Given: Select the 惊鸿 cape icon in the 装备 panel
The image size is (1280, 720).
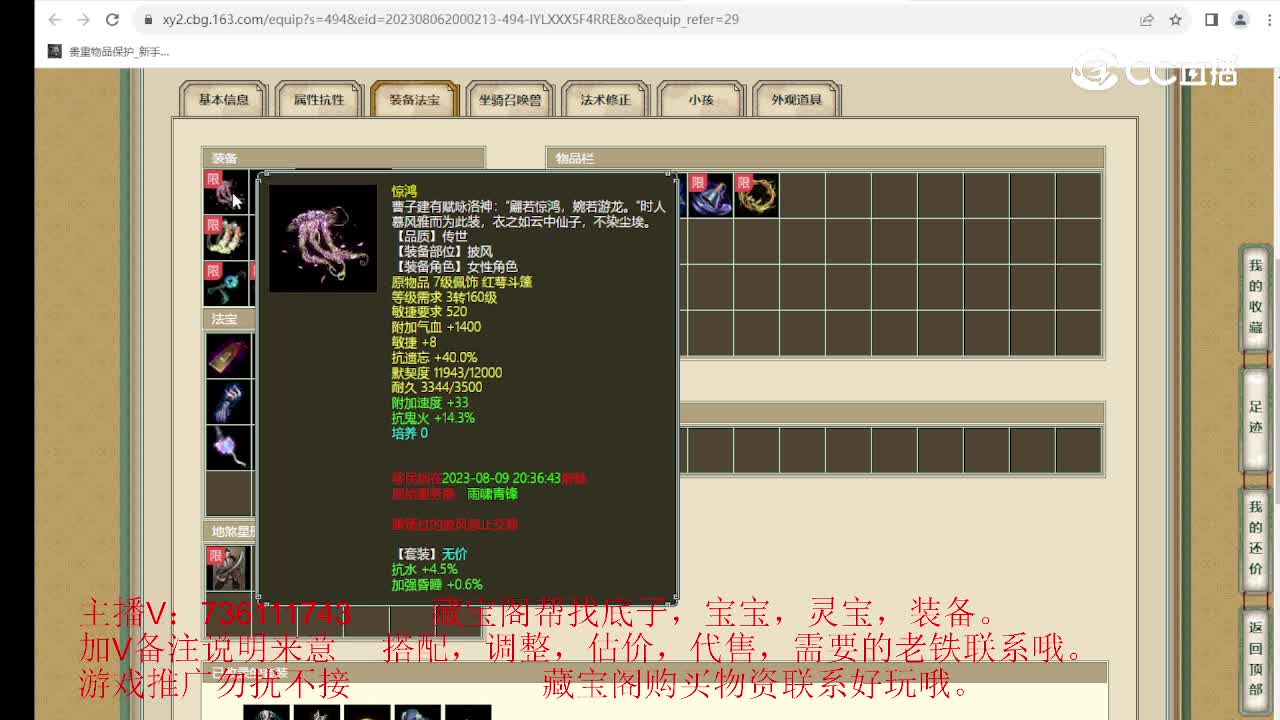Looking at the screenshot, I should click(227, 190).
